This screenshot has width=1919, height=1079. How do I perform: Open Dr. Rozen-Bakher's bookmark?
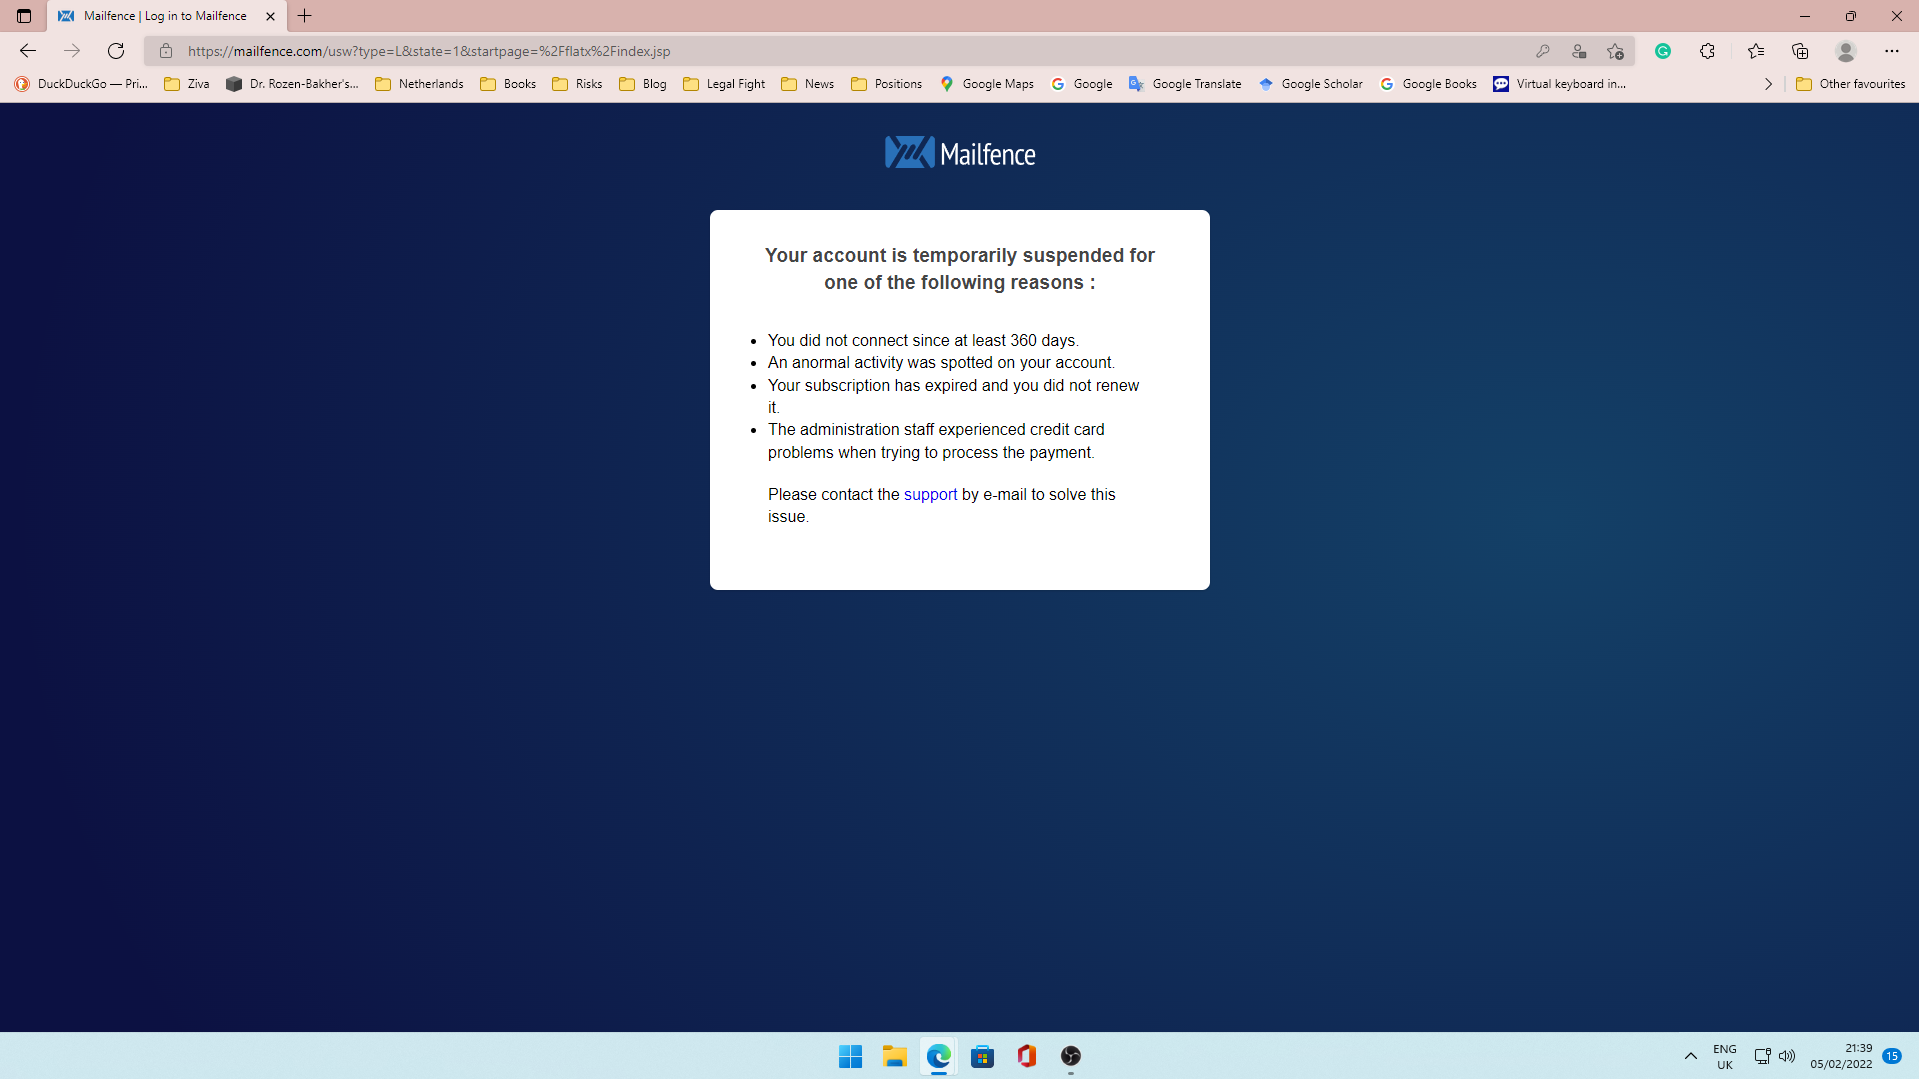(x=292, y=84)
